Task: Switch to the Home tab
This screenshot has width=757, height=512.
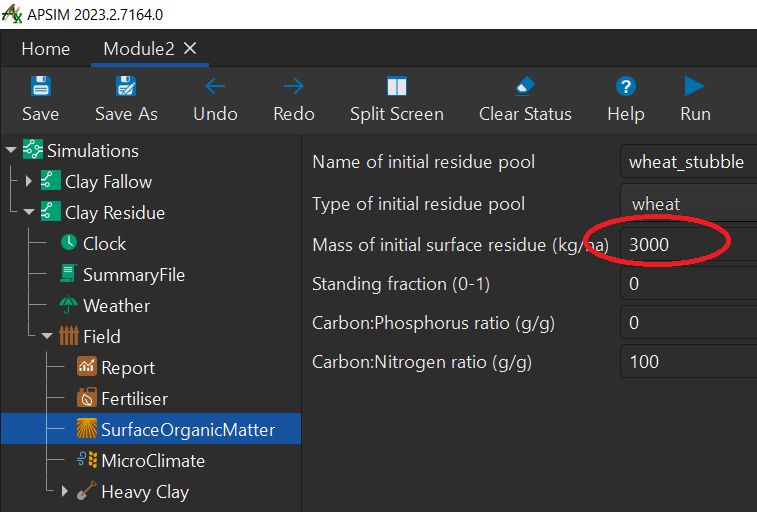Action: (46, 49)
